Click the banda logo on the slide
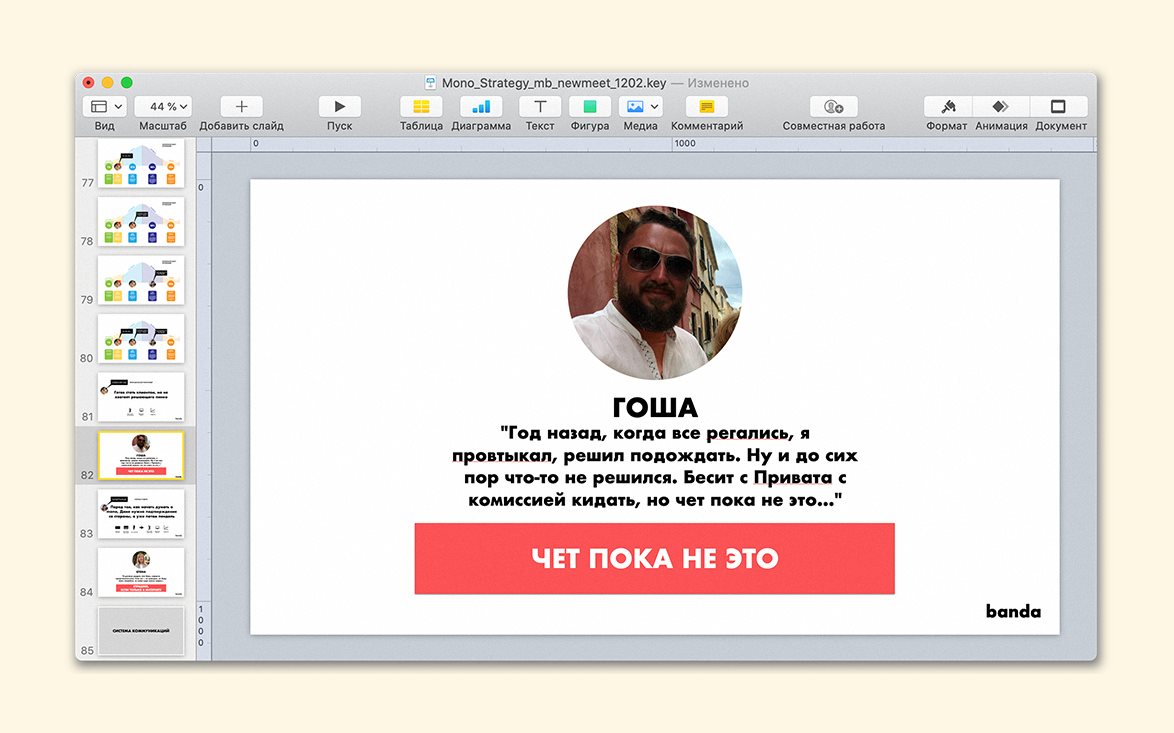 (x=1013, y=611)
